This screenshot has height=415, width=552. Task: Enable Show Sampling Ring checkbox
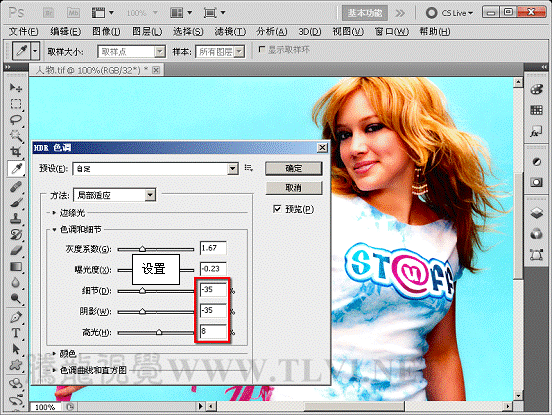(262, 50)
